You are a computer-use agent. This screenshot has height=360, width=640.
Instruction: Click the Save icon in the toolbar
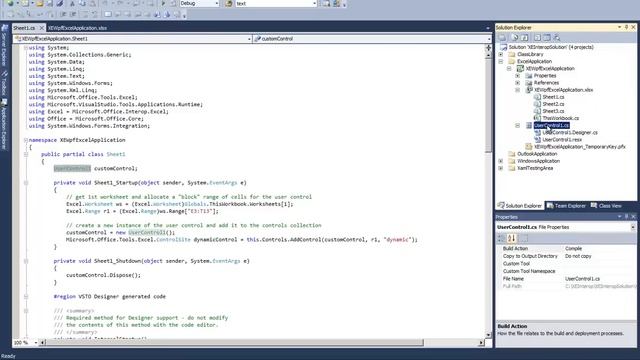coord(49,3)
